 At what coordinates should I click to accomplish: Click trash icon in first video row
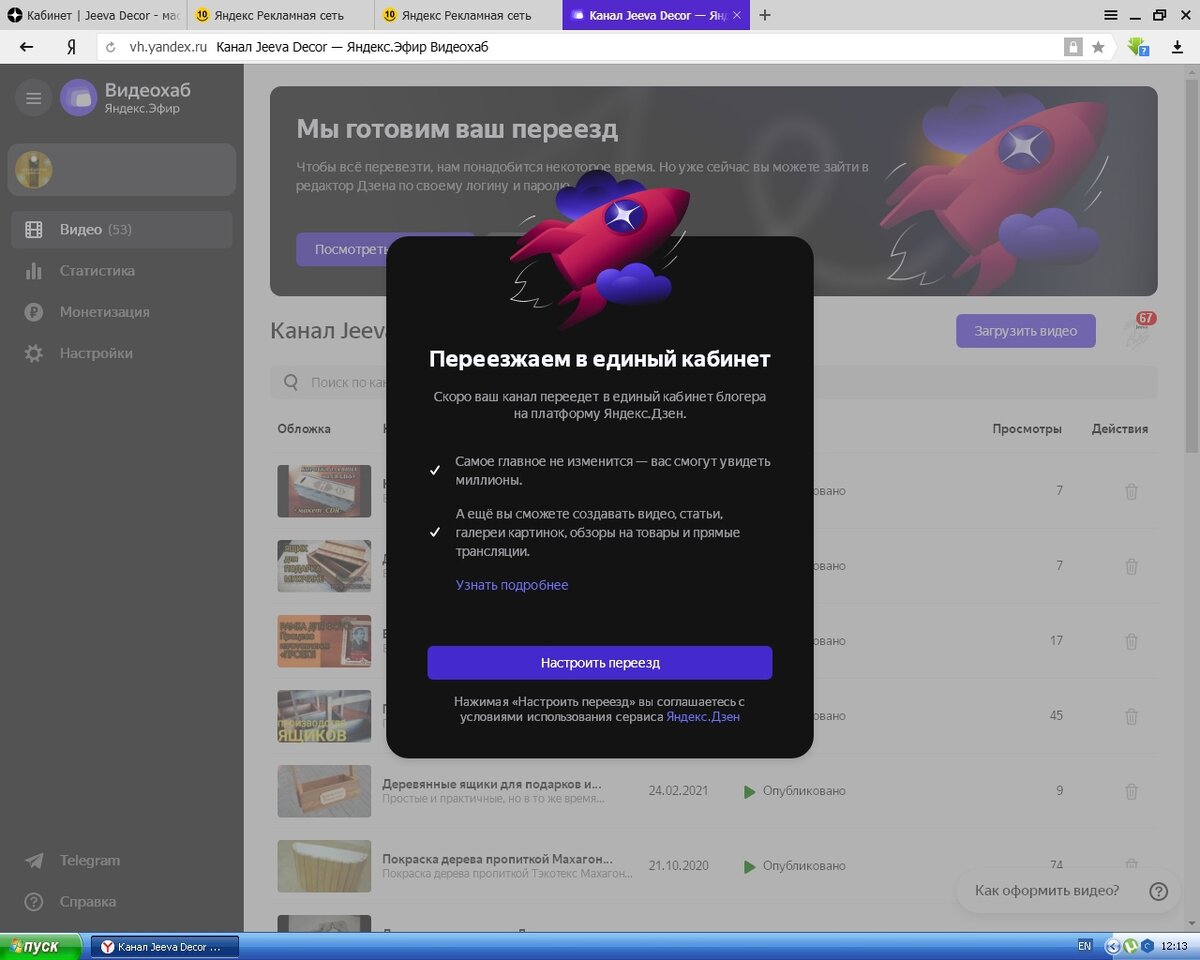(x=1131, y=491)
